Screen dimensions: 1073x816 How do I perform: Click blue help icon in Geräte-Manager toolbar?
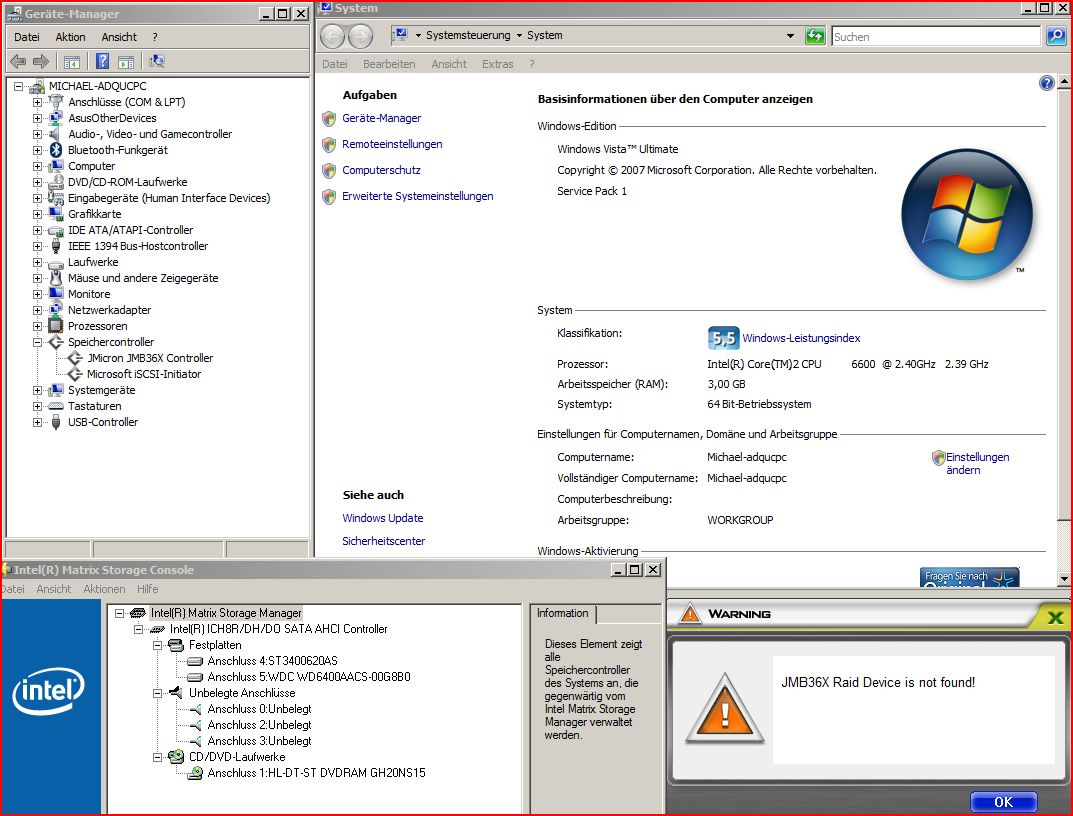tap(103, 62)
